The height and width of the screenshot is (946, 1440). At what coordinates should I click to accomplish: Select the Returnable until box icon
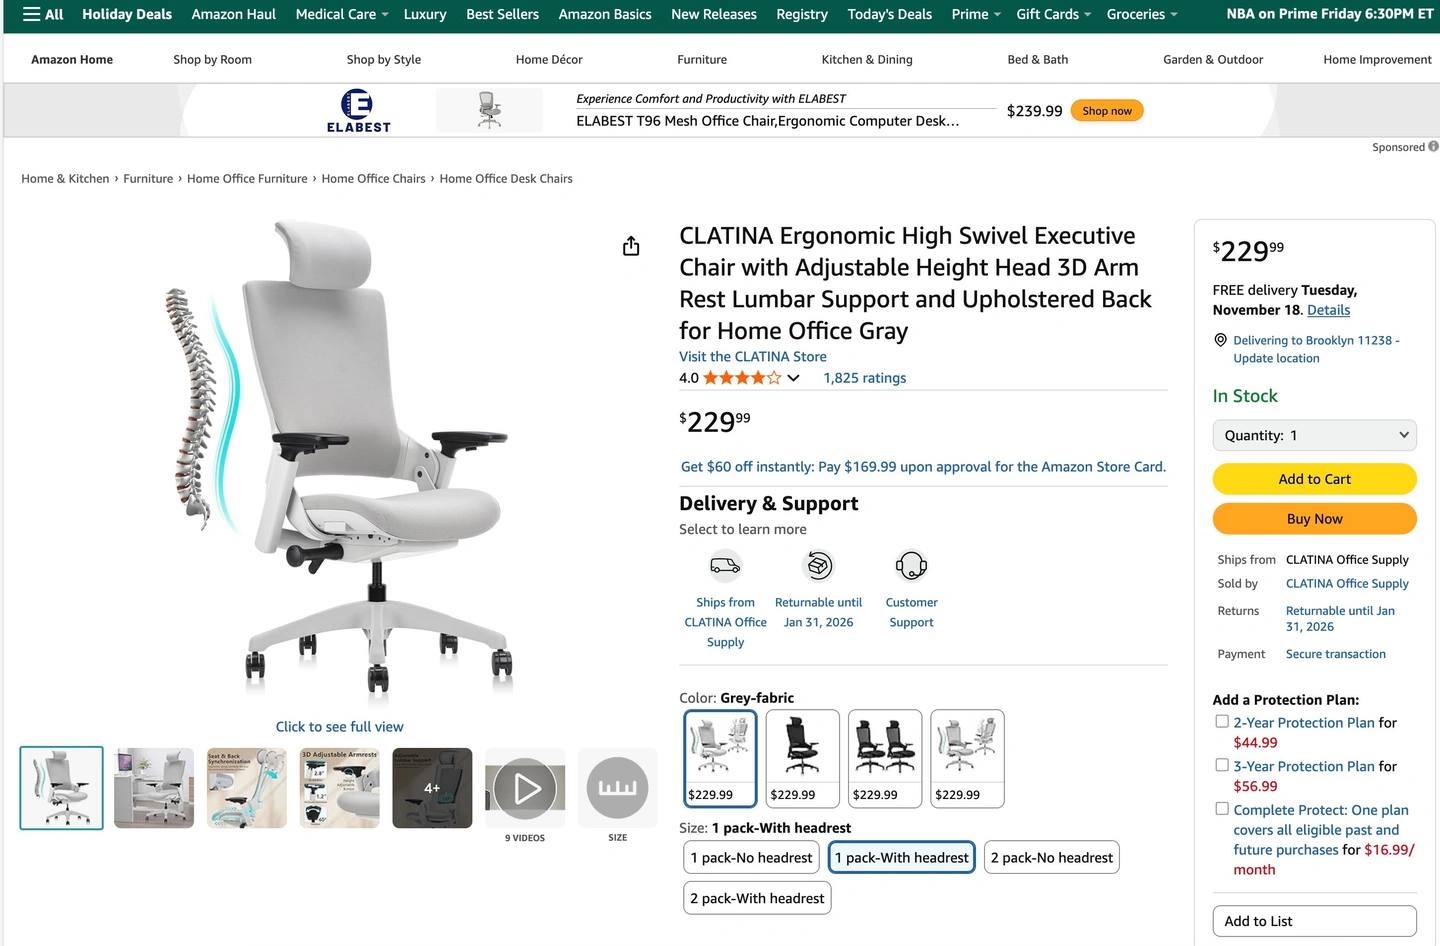(x=819, y=566)
